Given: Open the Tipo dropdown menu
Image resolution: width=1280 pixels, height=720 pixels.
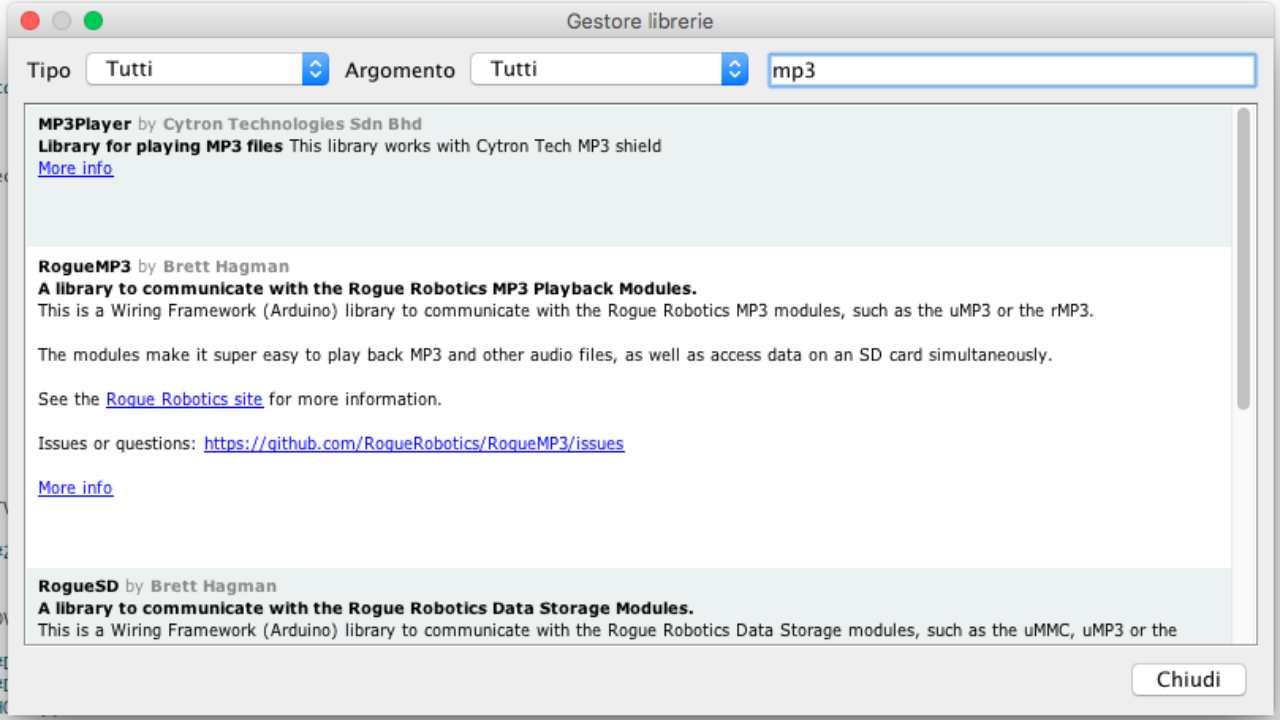Looking at the screenshot, I should tap(207, 69).
